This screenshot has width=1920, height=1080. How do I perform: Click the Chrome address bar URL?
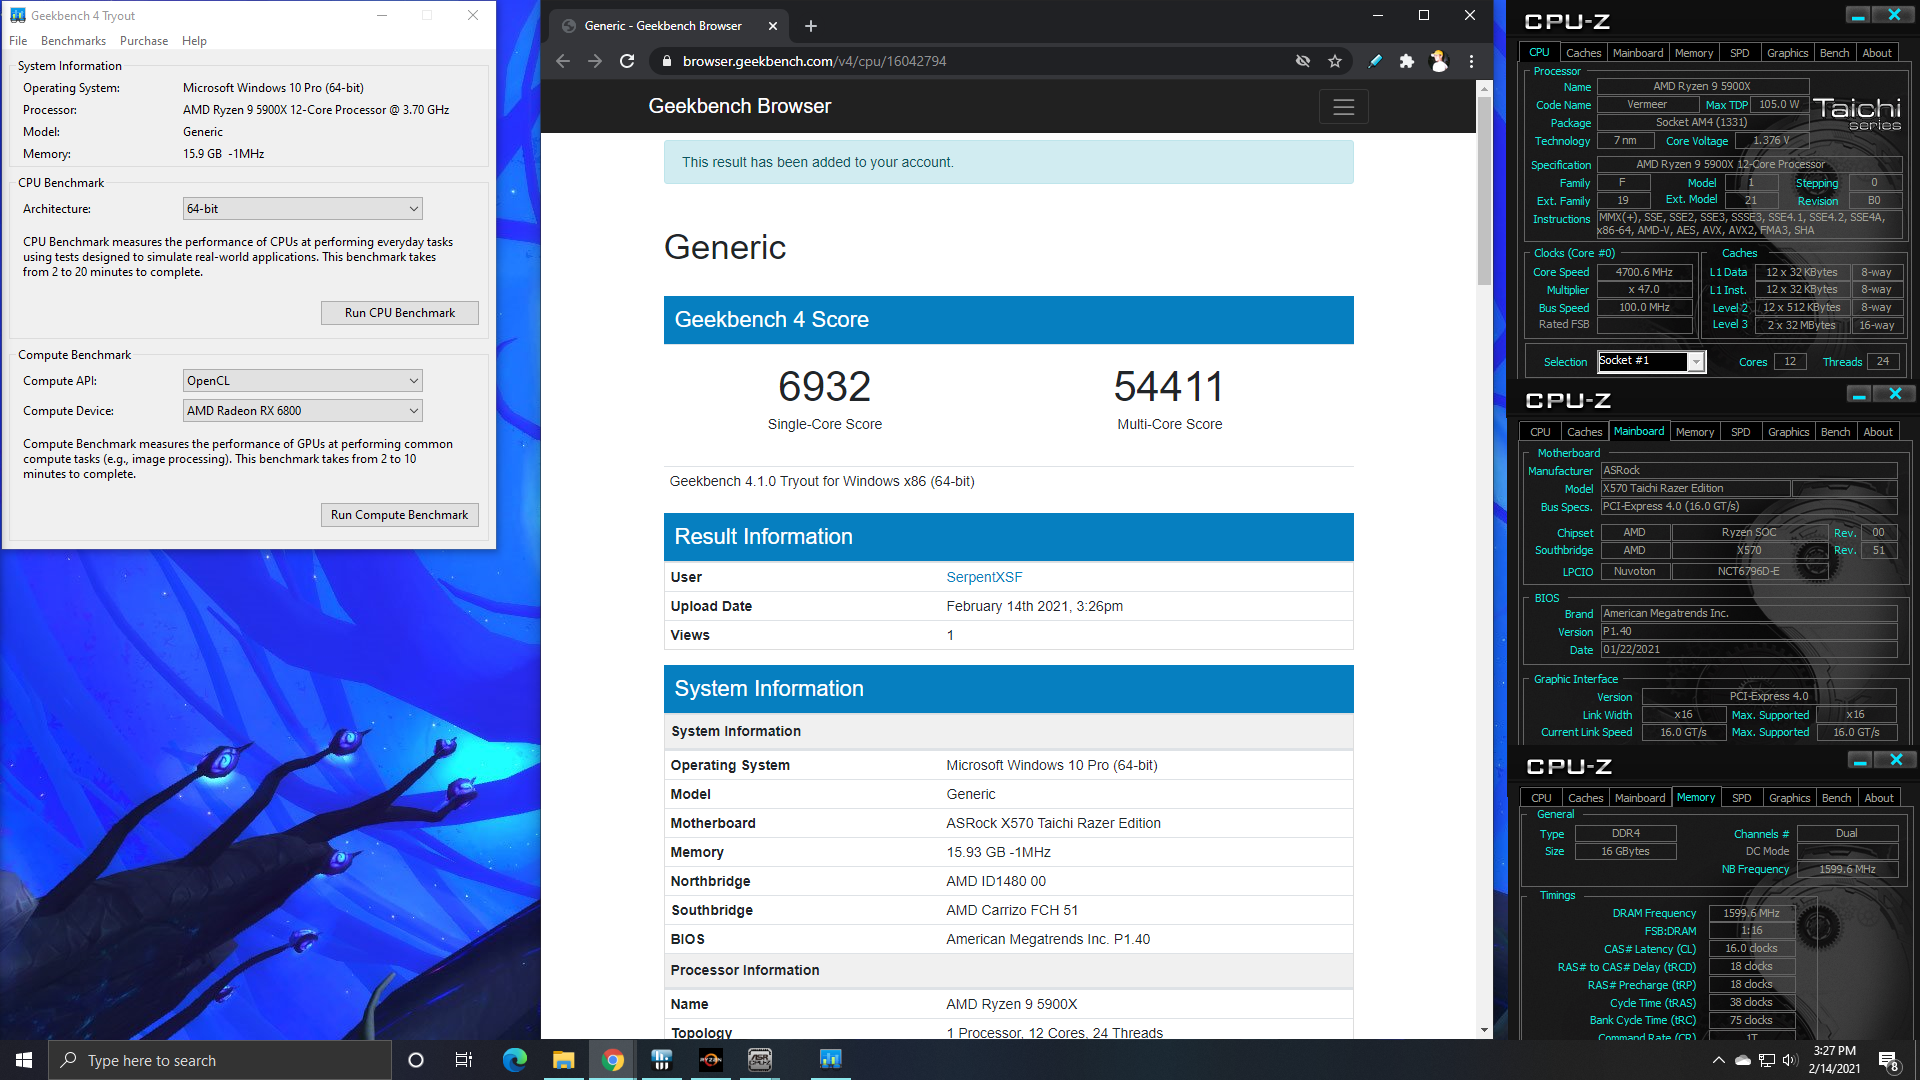click(x=814, y=61)
